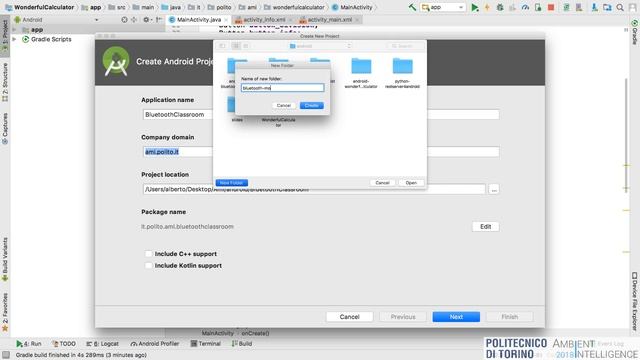
Task: Stop the app with the red square icon
Action: click(x=551, y=7)
